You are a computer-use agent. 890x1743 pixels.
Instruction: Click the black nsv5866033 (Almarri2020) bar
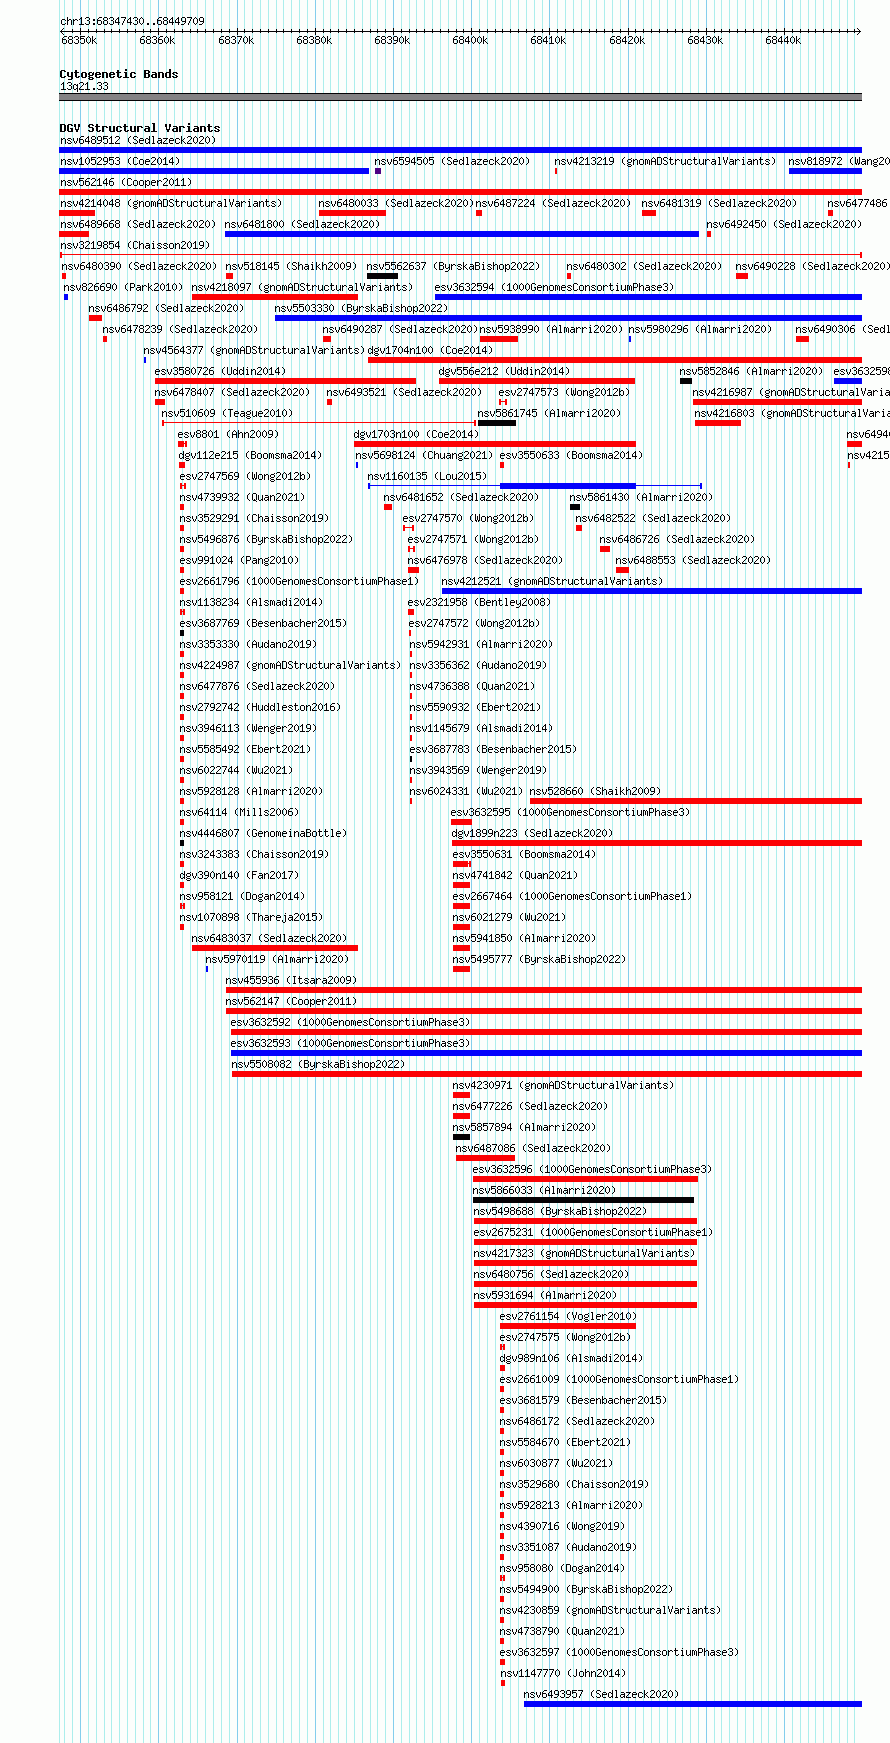[x=583, y=1200]
